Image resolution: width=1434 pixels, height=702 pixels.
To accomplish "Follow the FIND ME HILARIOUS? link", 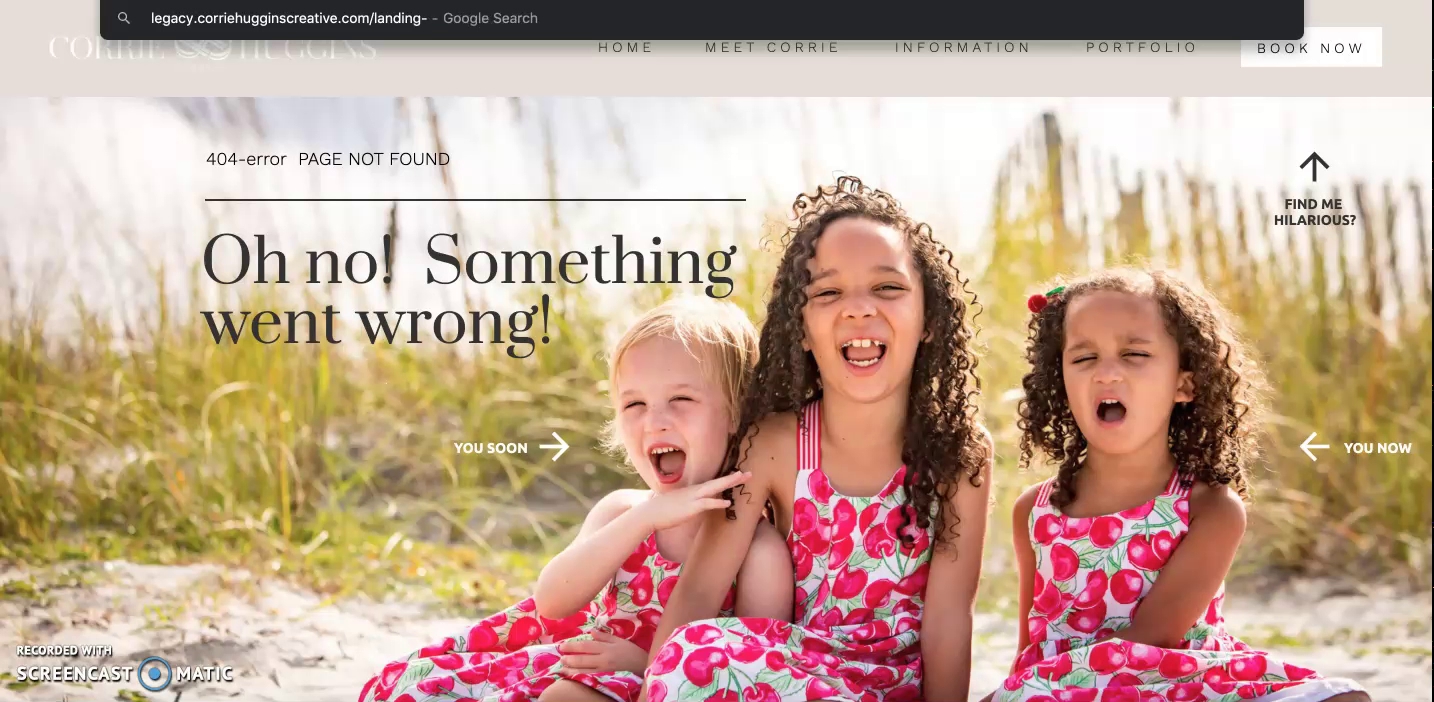I will pyautogui.click(x=1315, y=212).
